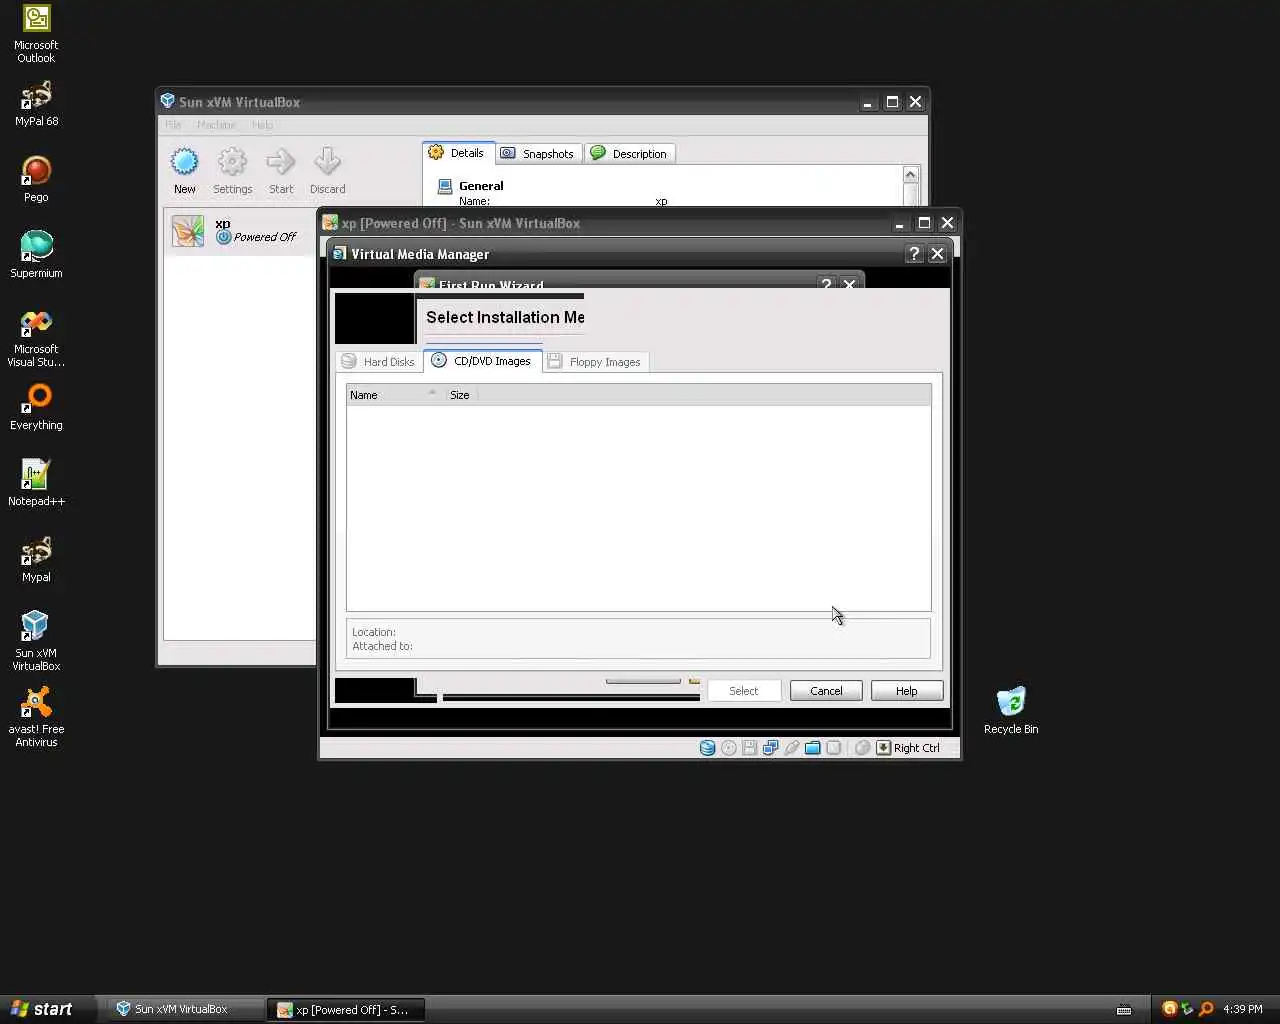Click the orange avast tray icon
1280x1024 pixels.
tap(1168, 1009)
